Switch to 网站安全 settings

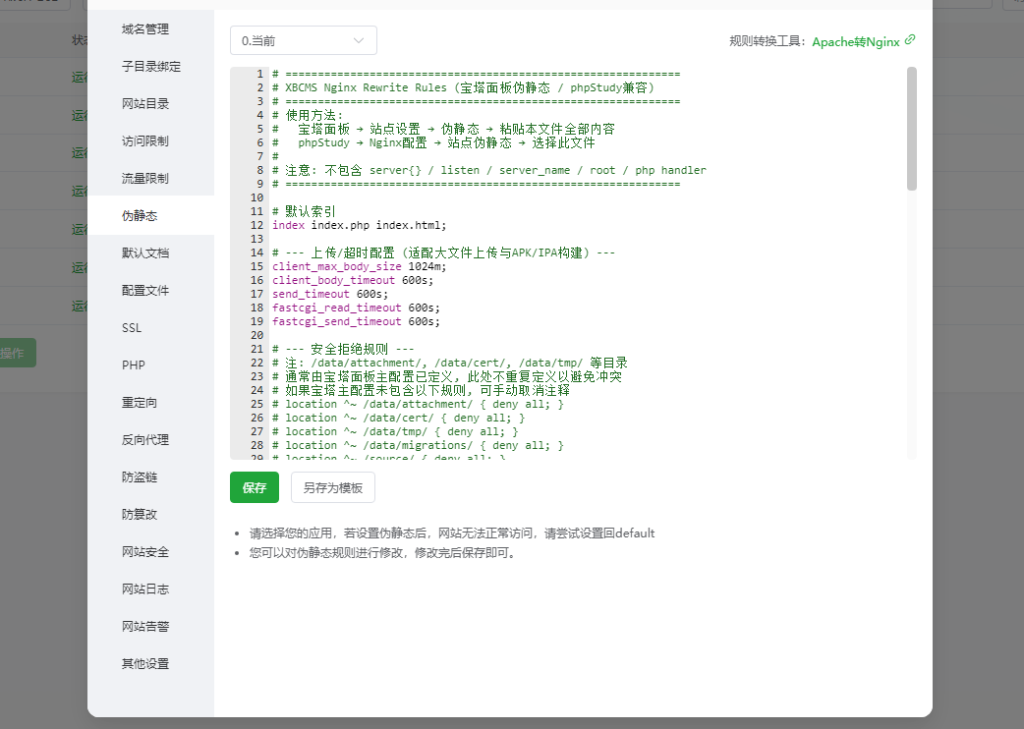point(145,551)
